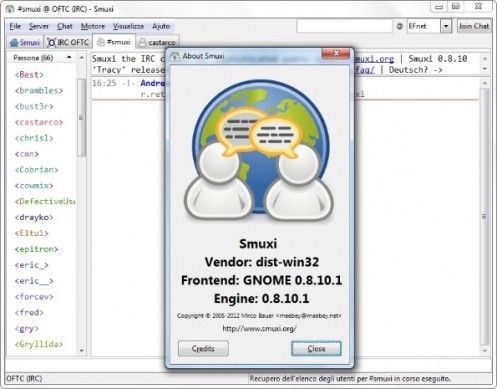Open the Motore menu
497x389 pixels.
[93, 26]
